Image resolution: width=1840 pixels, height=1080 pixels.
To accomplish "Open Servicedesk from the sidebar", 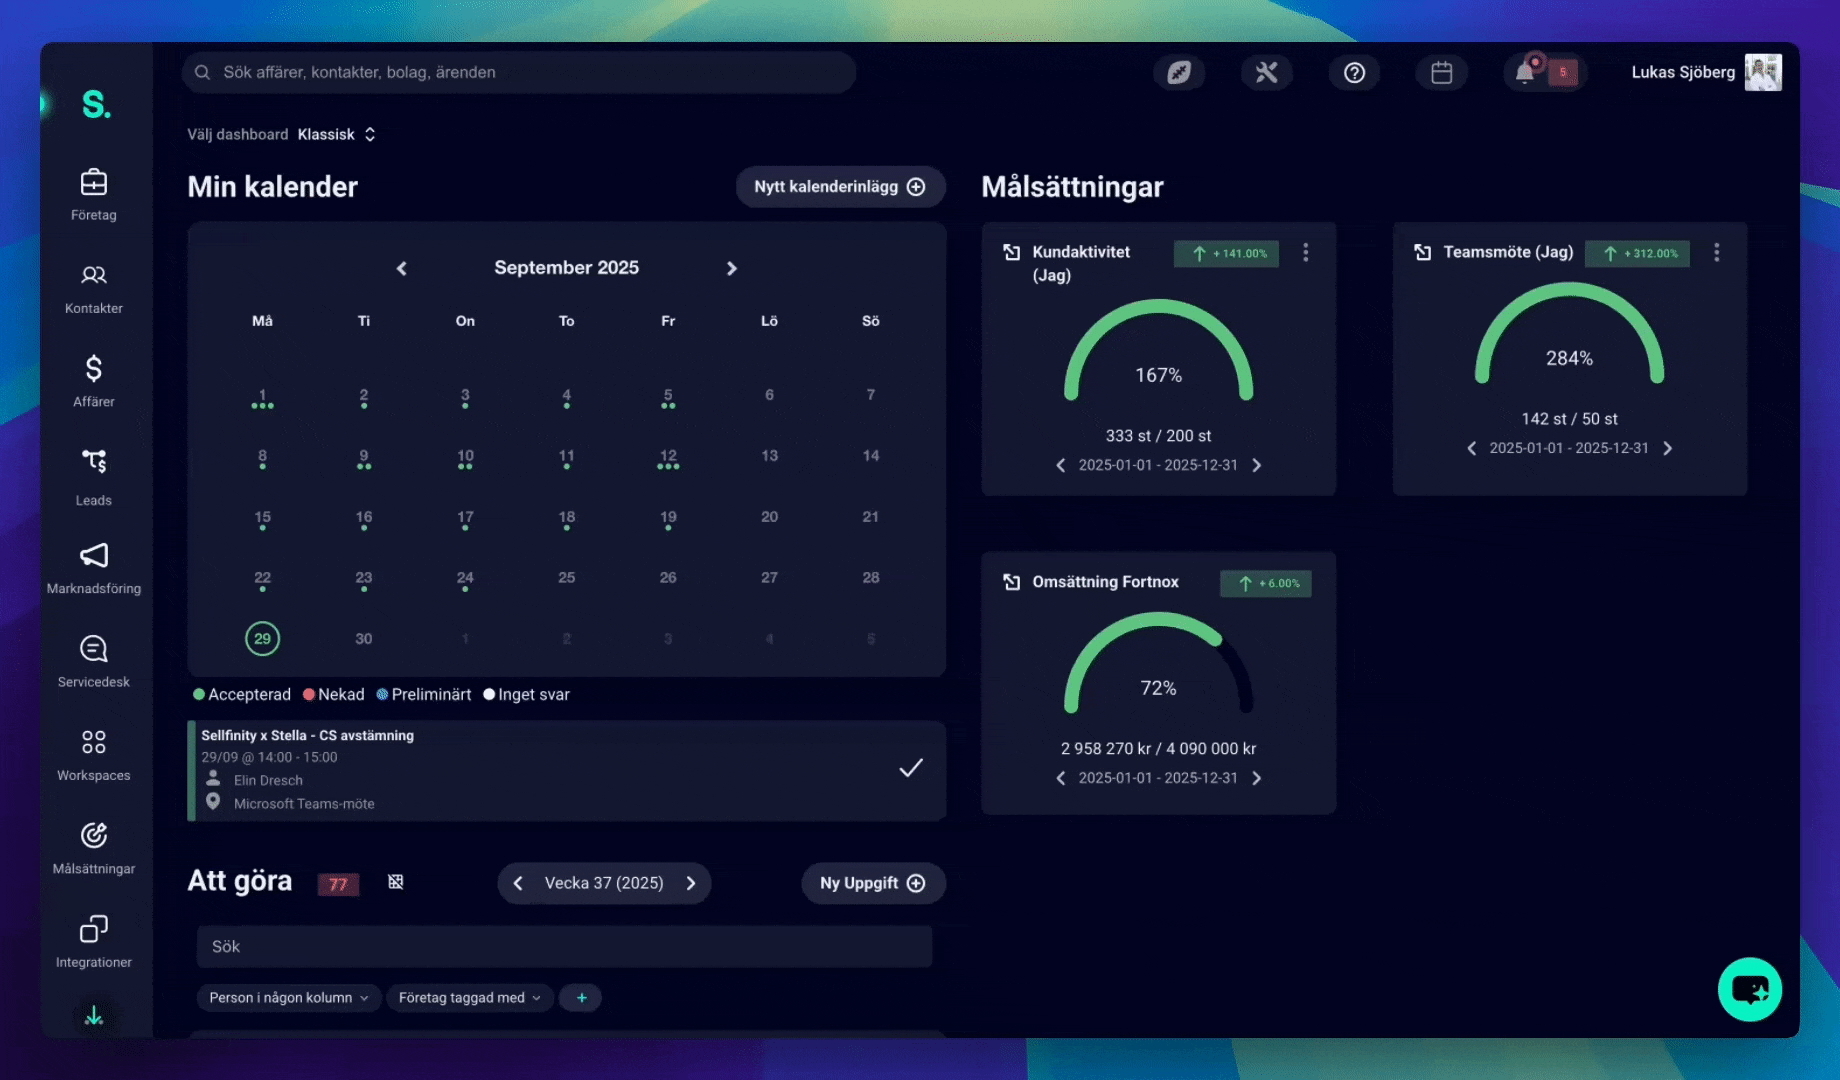I will pyautogui.click(x=94, y=662).
